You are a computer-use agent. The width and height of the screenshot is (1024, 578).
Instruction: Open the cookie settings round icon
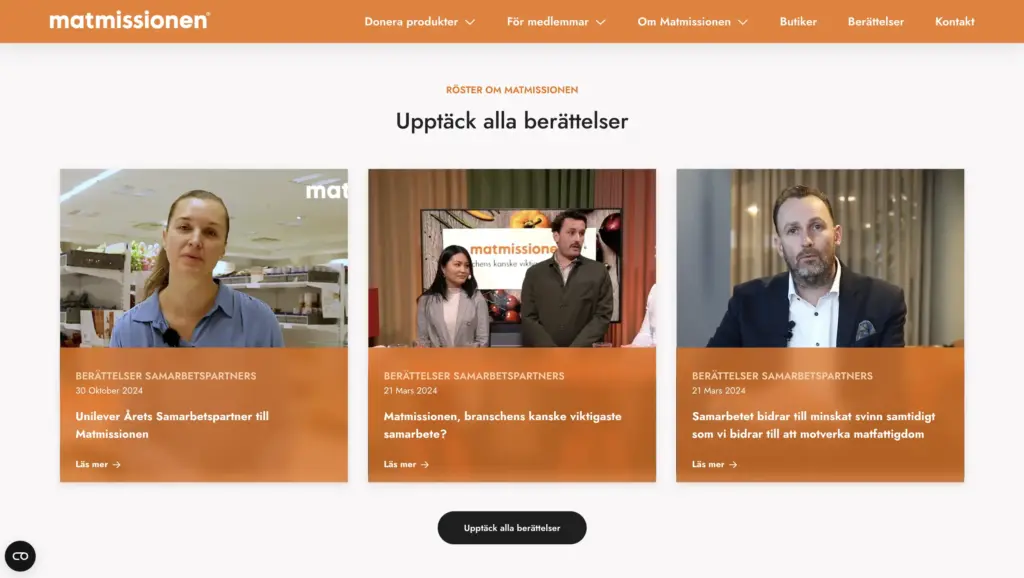[20, 556]
